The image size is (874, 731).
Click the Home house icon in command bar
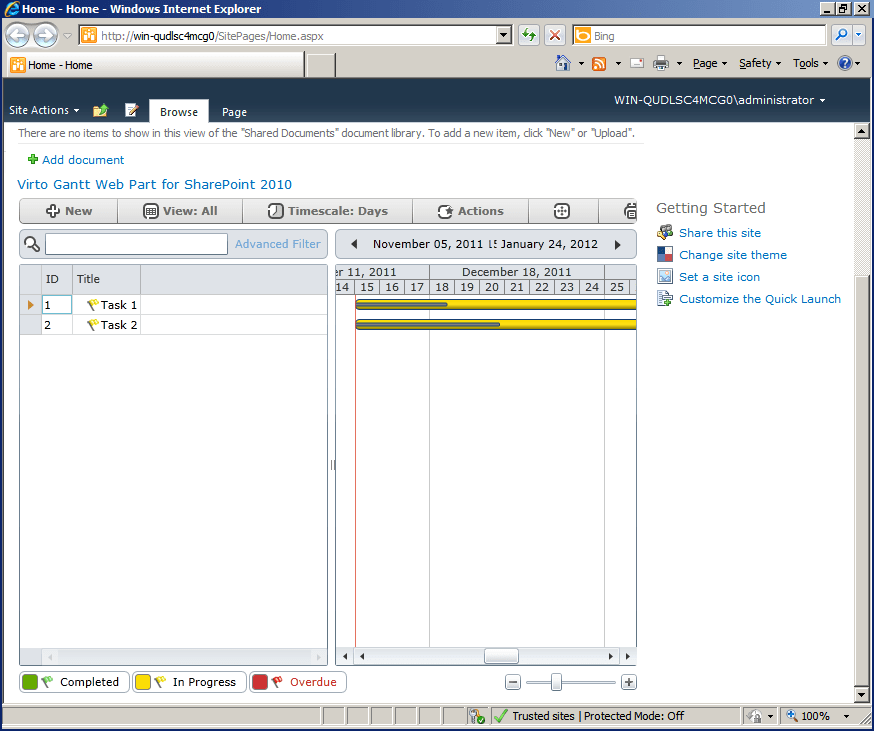click(x=563, y=63)
